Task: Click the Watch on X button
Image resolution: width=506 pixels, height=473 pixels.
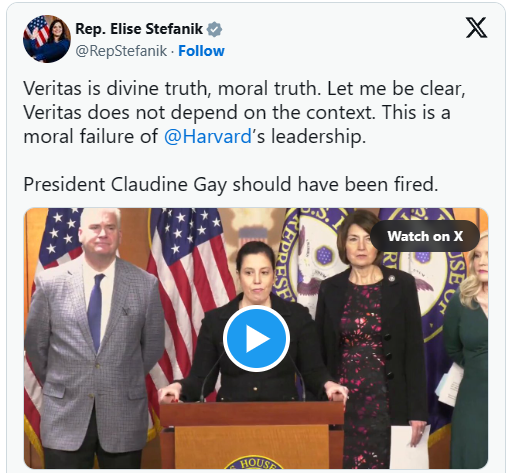Action: pos(425,236)
